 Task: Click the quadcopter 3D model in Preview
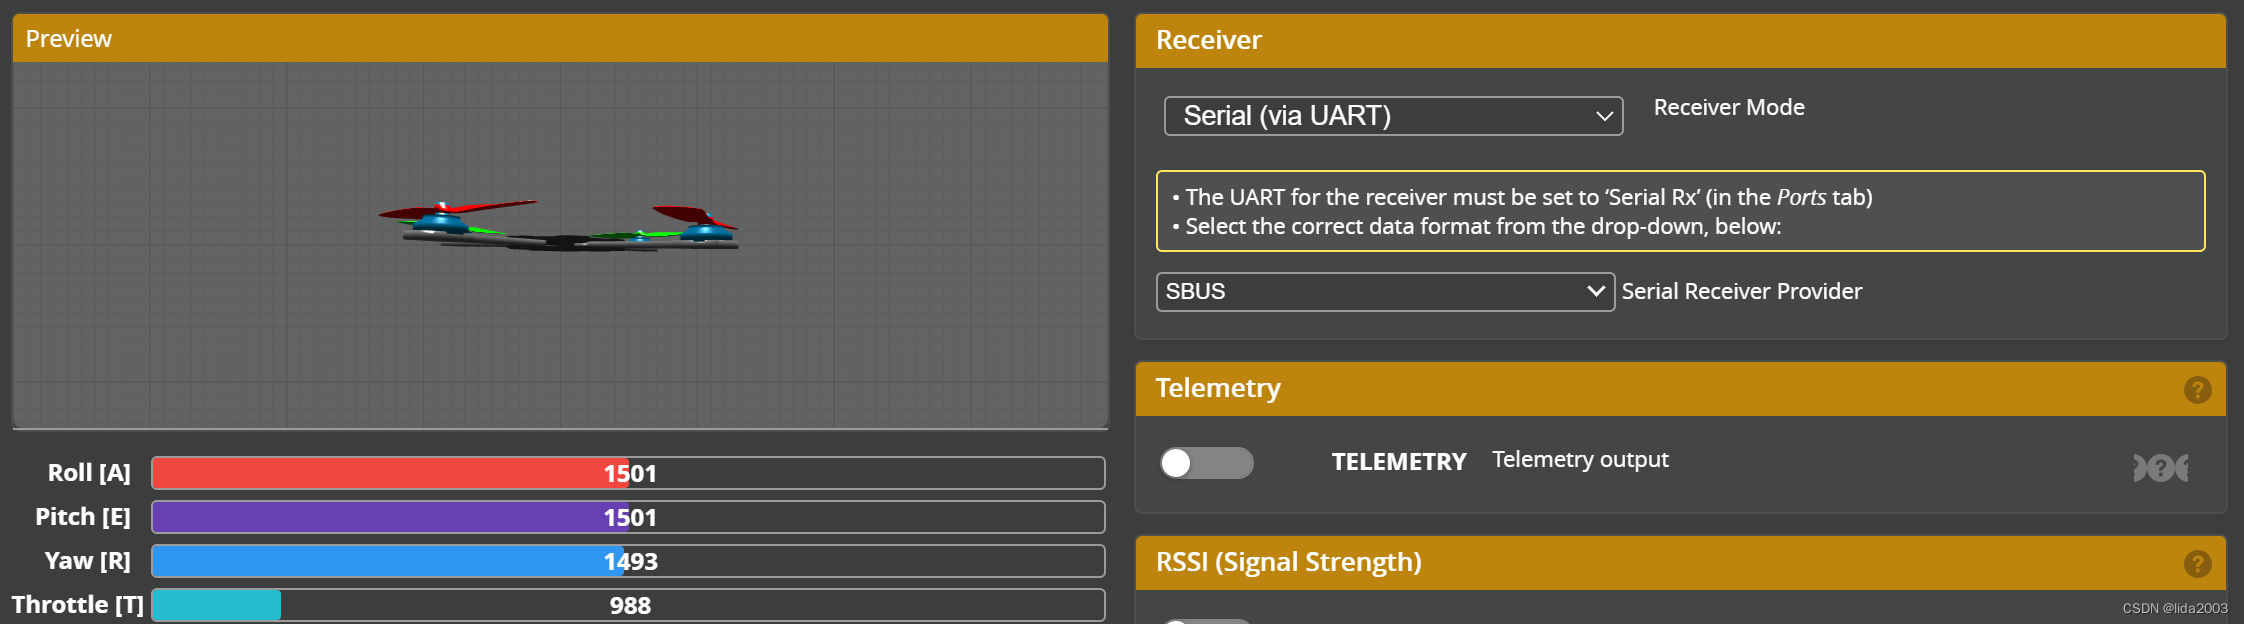(x=560, y=228)
